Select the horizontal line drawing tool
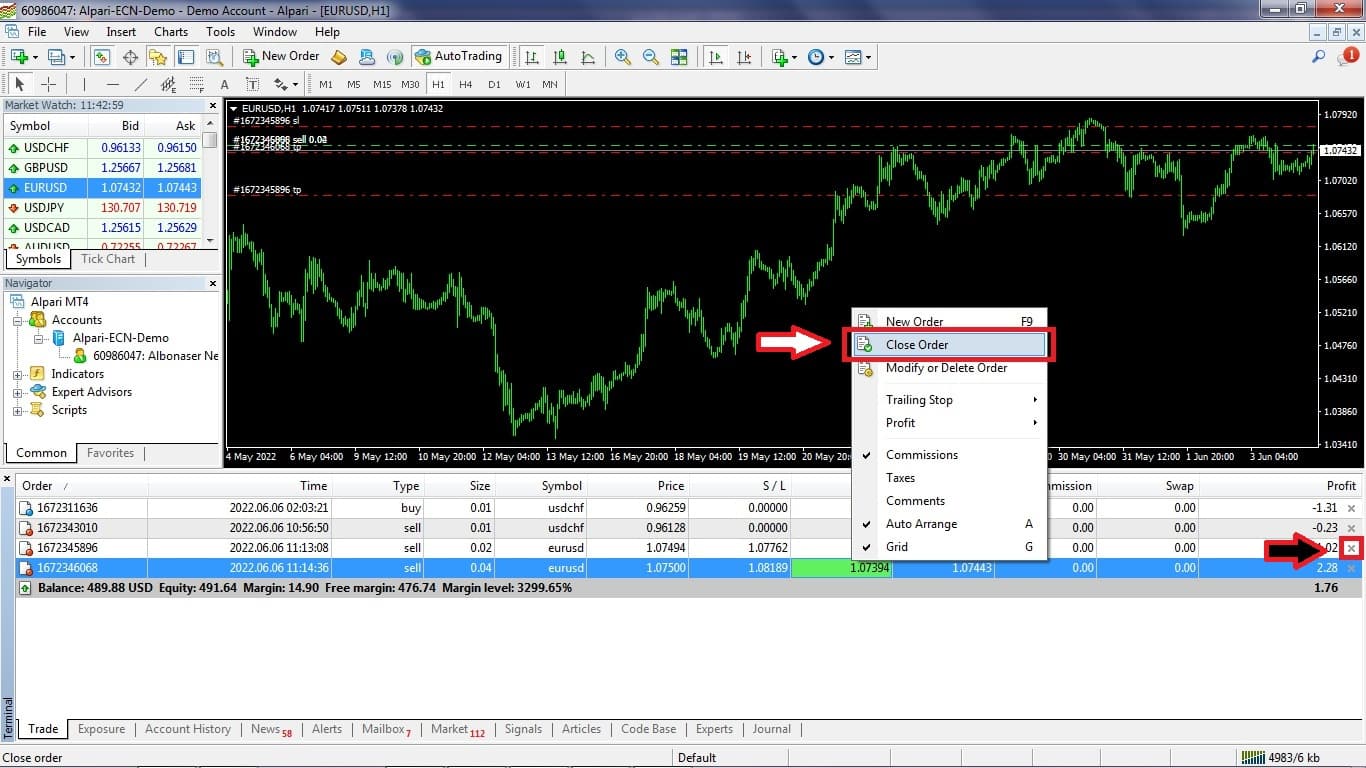 [112, 84]
